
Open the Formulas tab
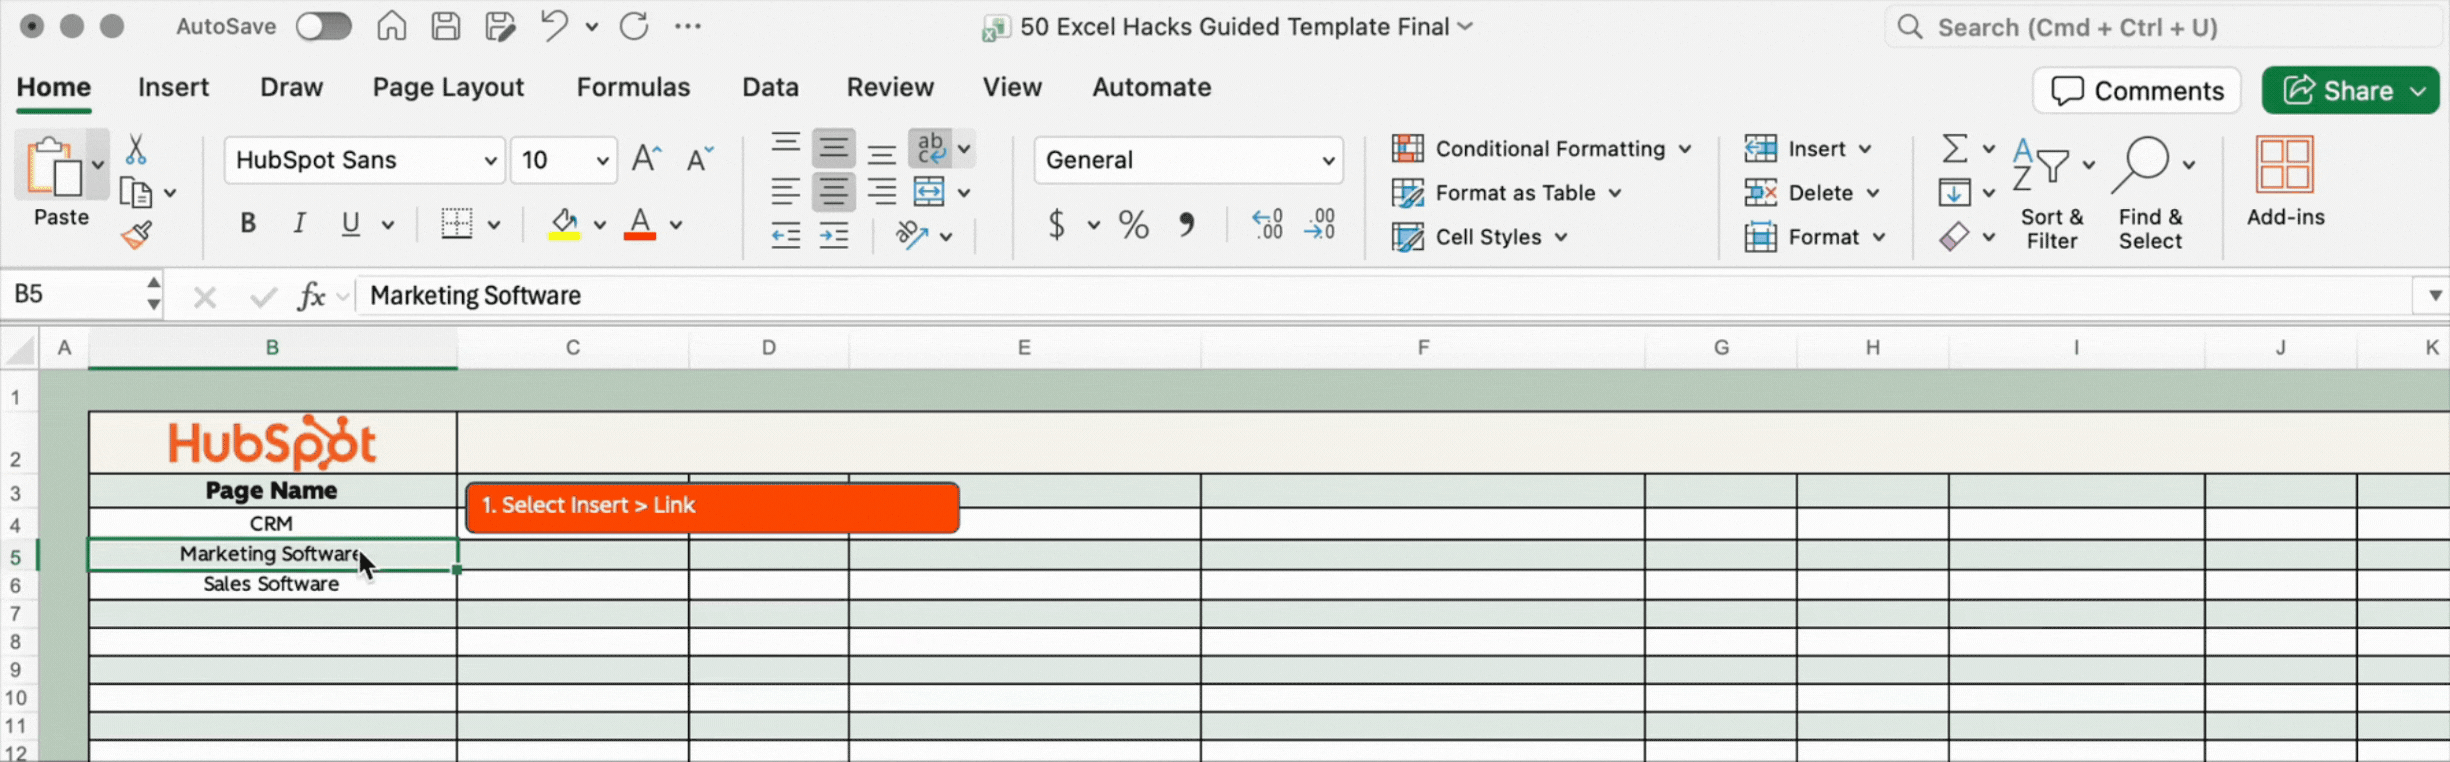[633, 88]
